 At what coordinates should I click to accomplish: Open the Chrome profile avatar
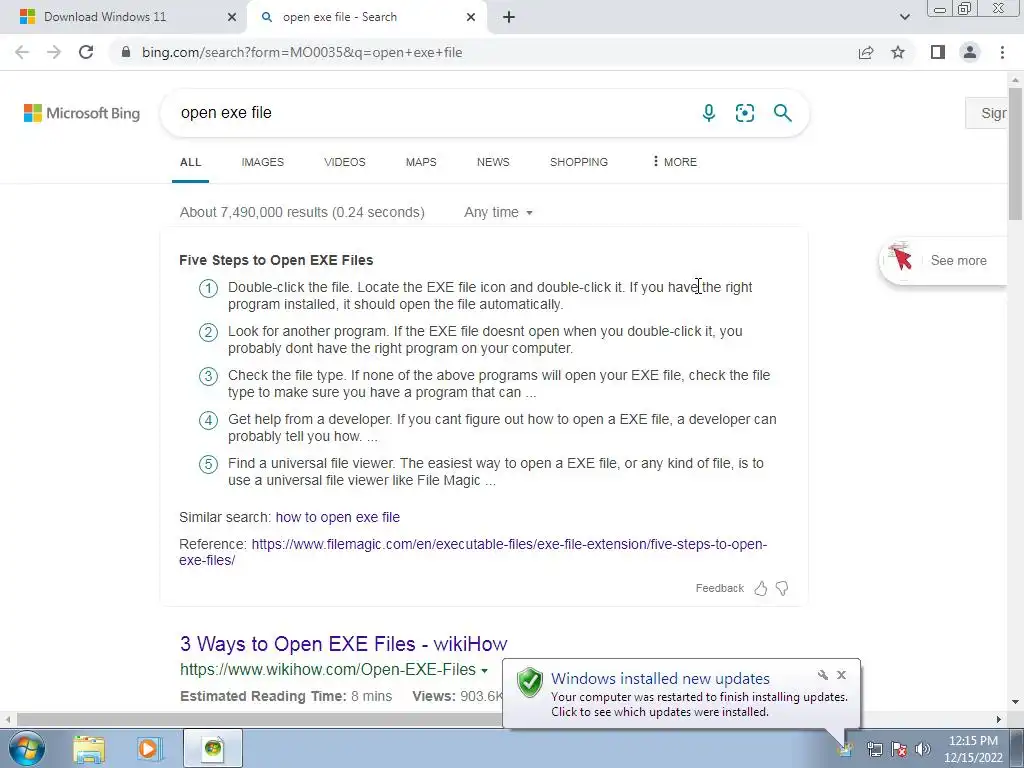point(970,52)
